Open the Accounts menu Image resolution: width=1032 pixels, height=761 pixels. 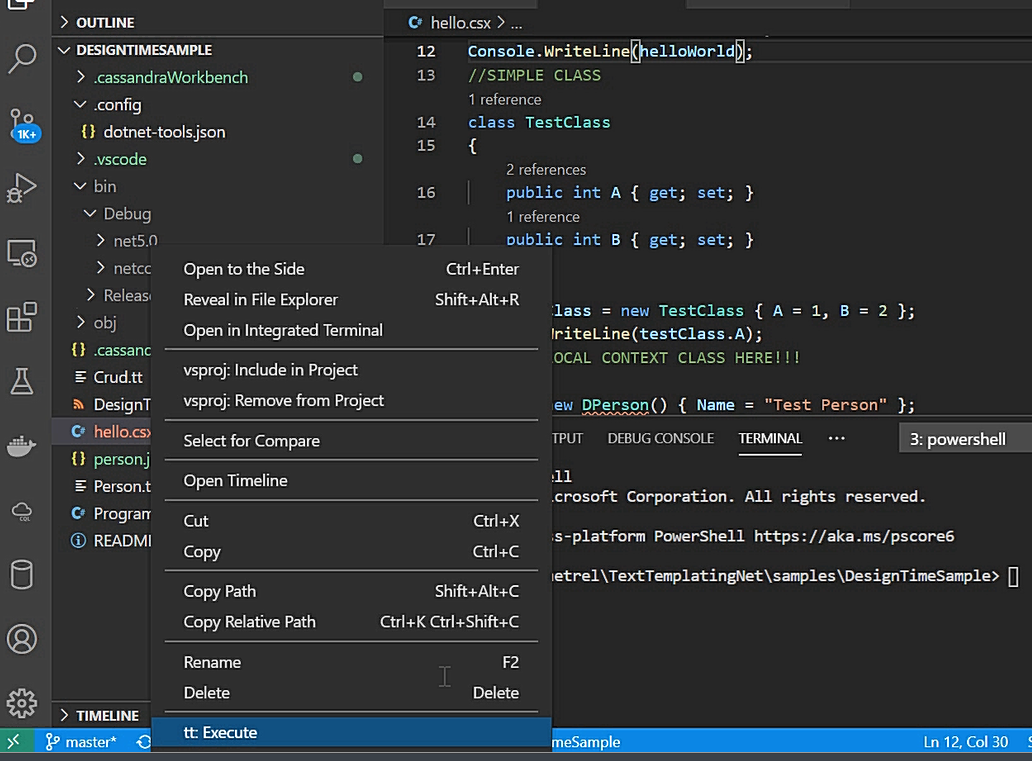click(22, 639)
